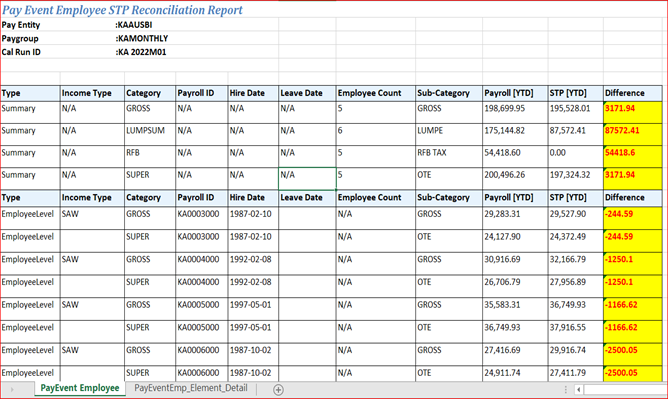The image size is (668, 399).
Task: Select the STP [YTD] value 0.00
Action: (575, 157)
